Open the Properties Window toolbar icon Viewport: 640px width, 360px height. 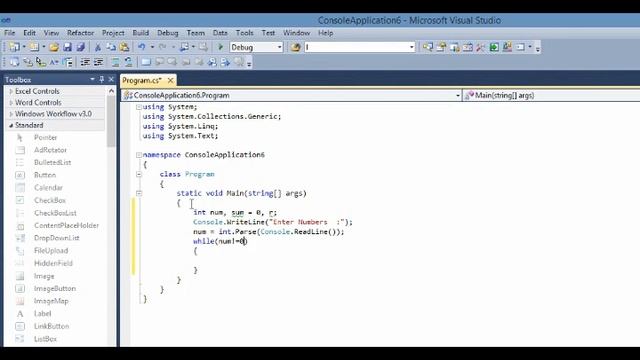pos(441,47)
